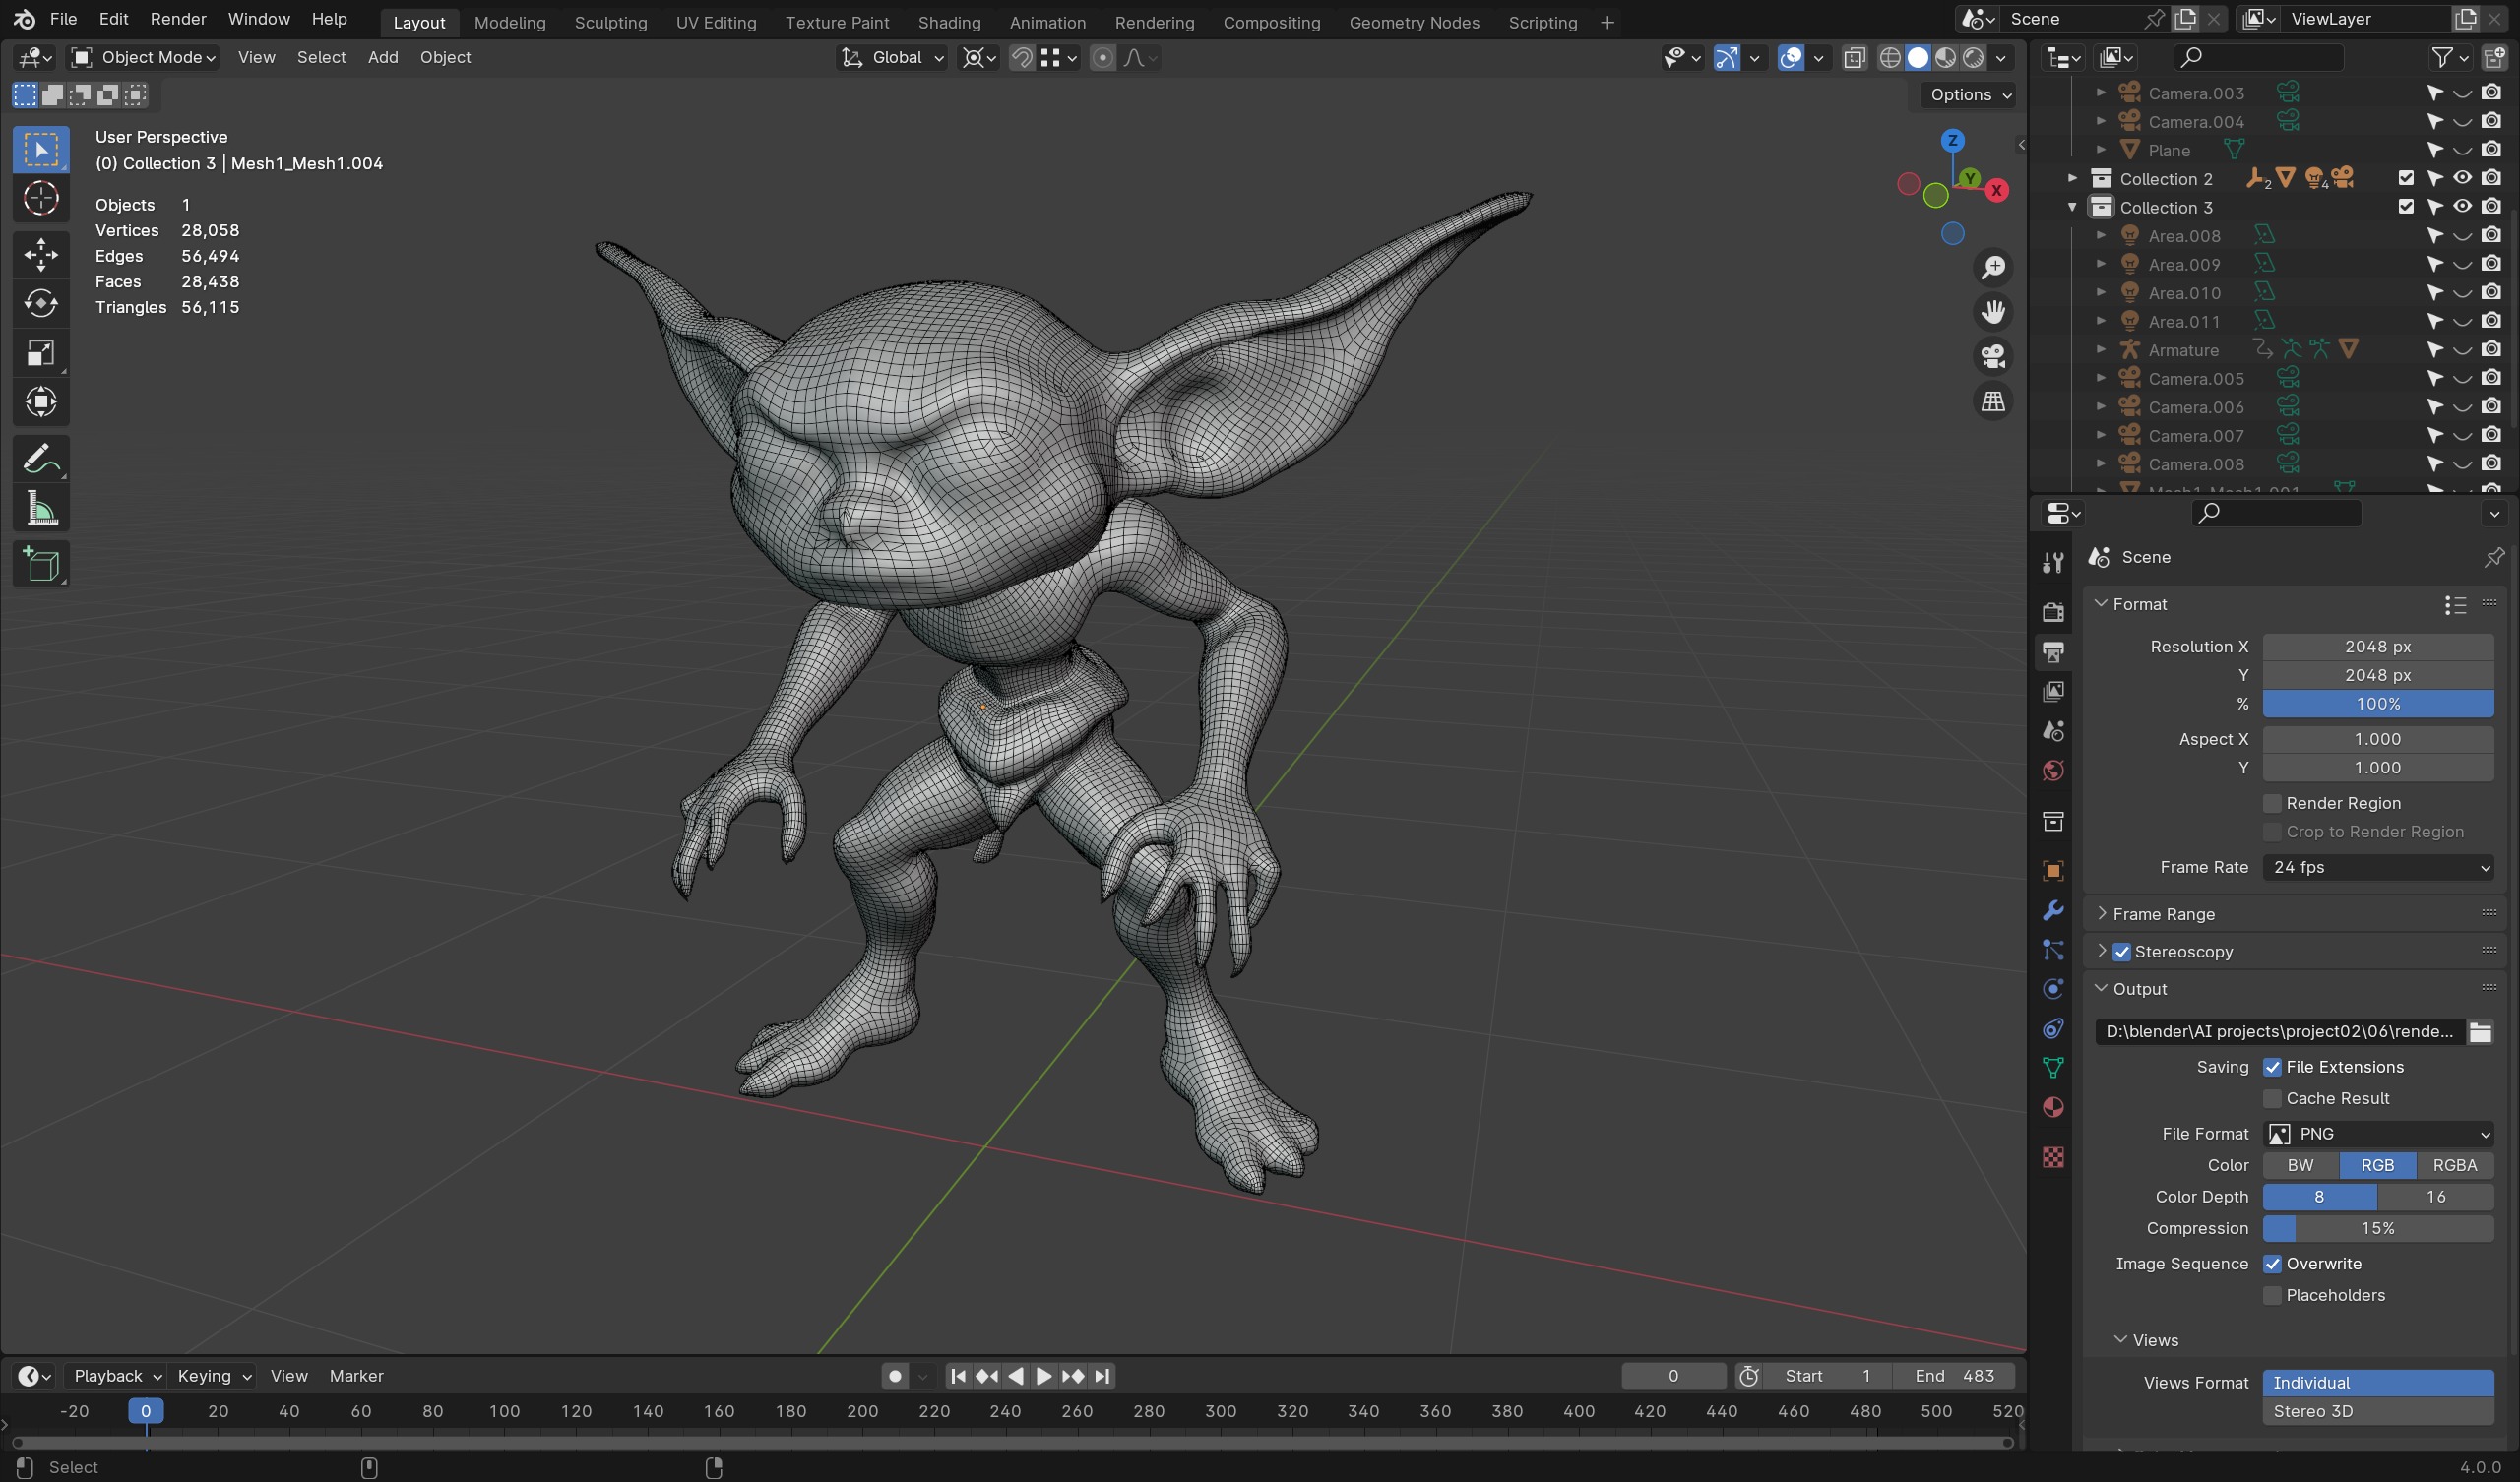Open the Texture properties checker tab
The image size is (2520, 1482).
(2053, 1157)
